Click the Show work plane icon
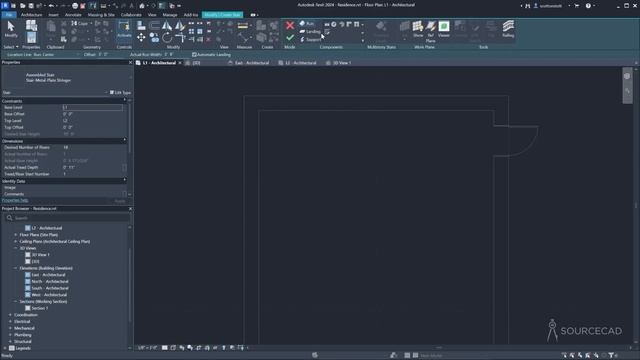The image size is (640, 360). [418, 29]
